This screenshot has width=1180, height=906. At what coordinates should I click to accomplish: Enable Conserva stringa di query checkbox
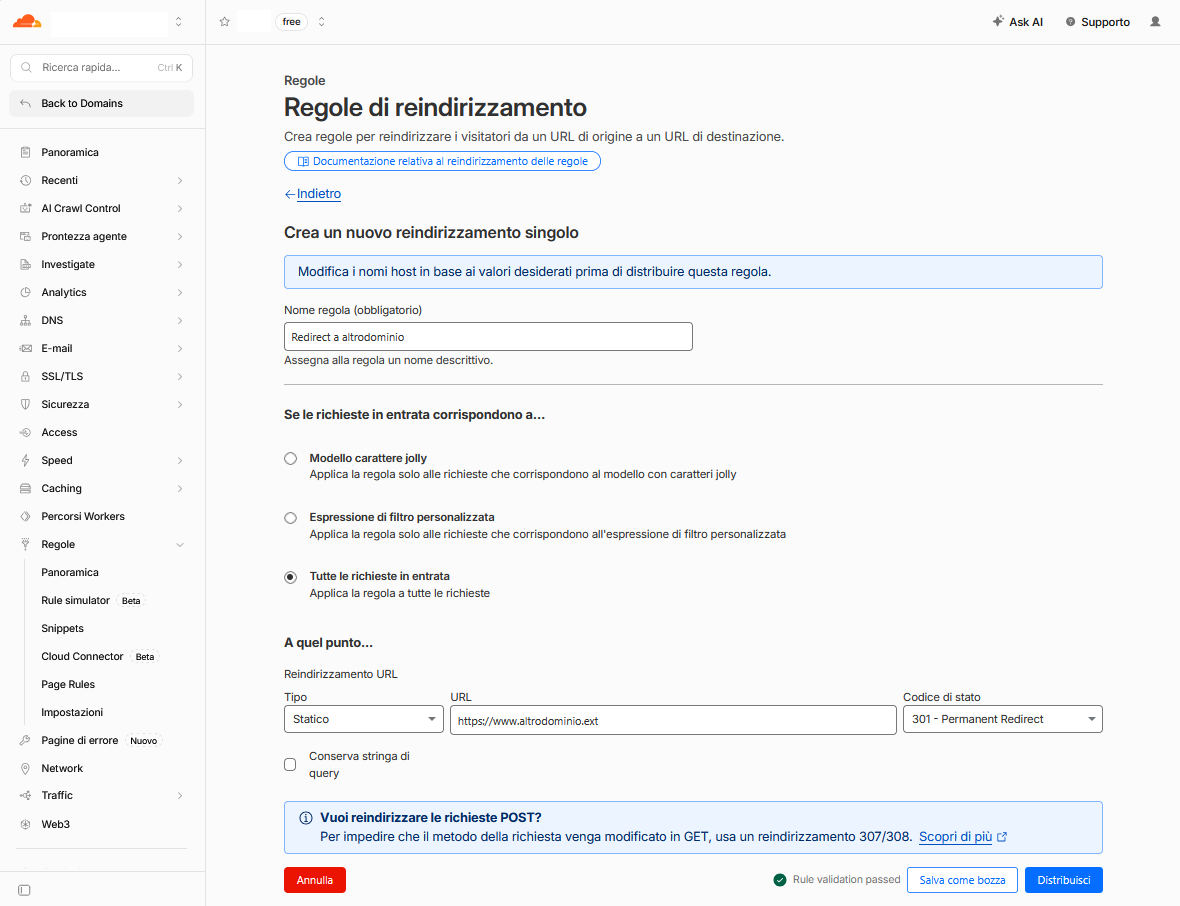pos(290,765)
